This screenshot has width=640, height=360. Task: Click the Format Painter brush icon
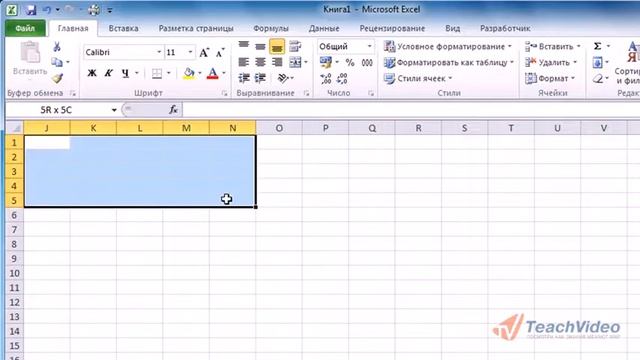click(x=57, y=78)
